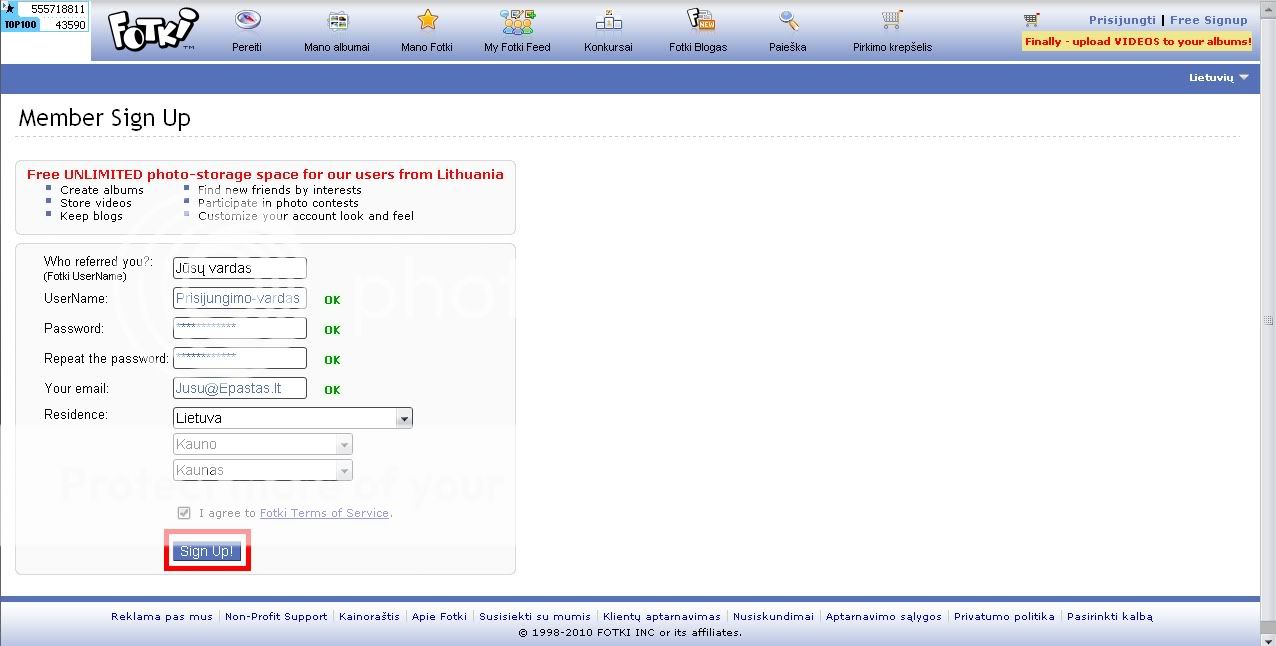Open the Kainoraštis footer link
This screenshot has height=646, width=1276.
pos(369,617)
